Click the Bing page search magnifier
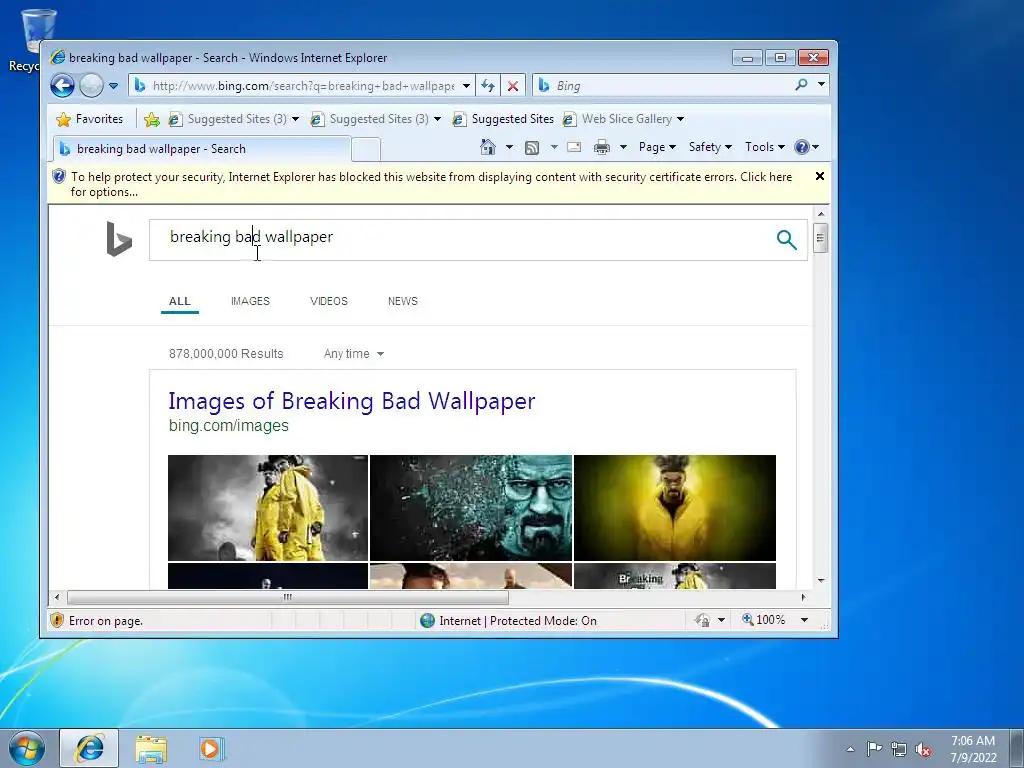Screen dimensions: 1024x768 pyautogui.click(x=786, y=240)
